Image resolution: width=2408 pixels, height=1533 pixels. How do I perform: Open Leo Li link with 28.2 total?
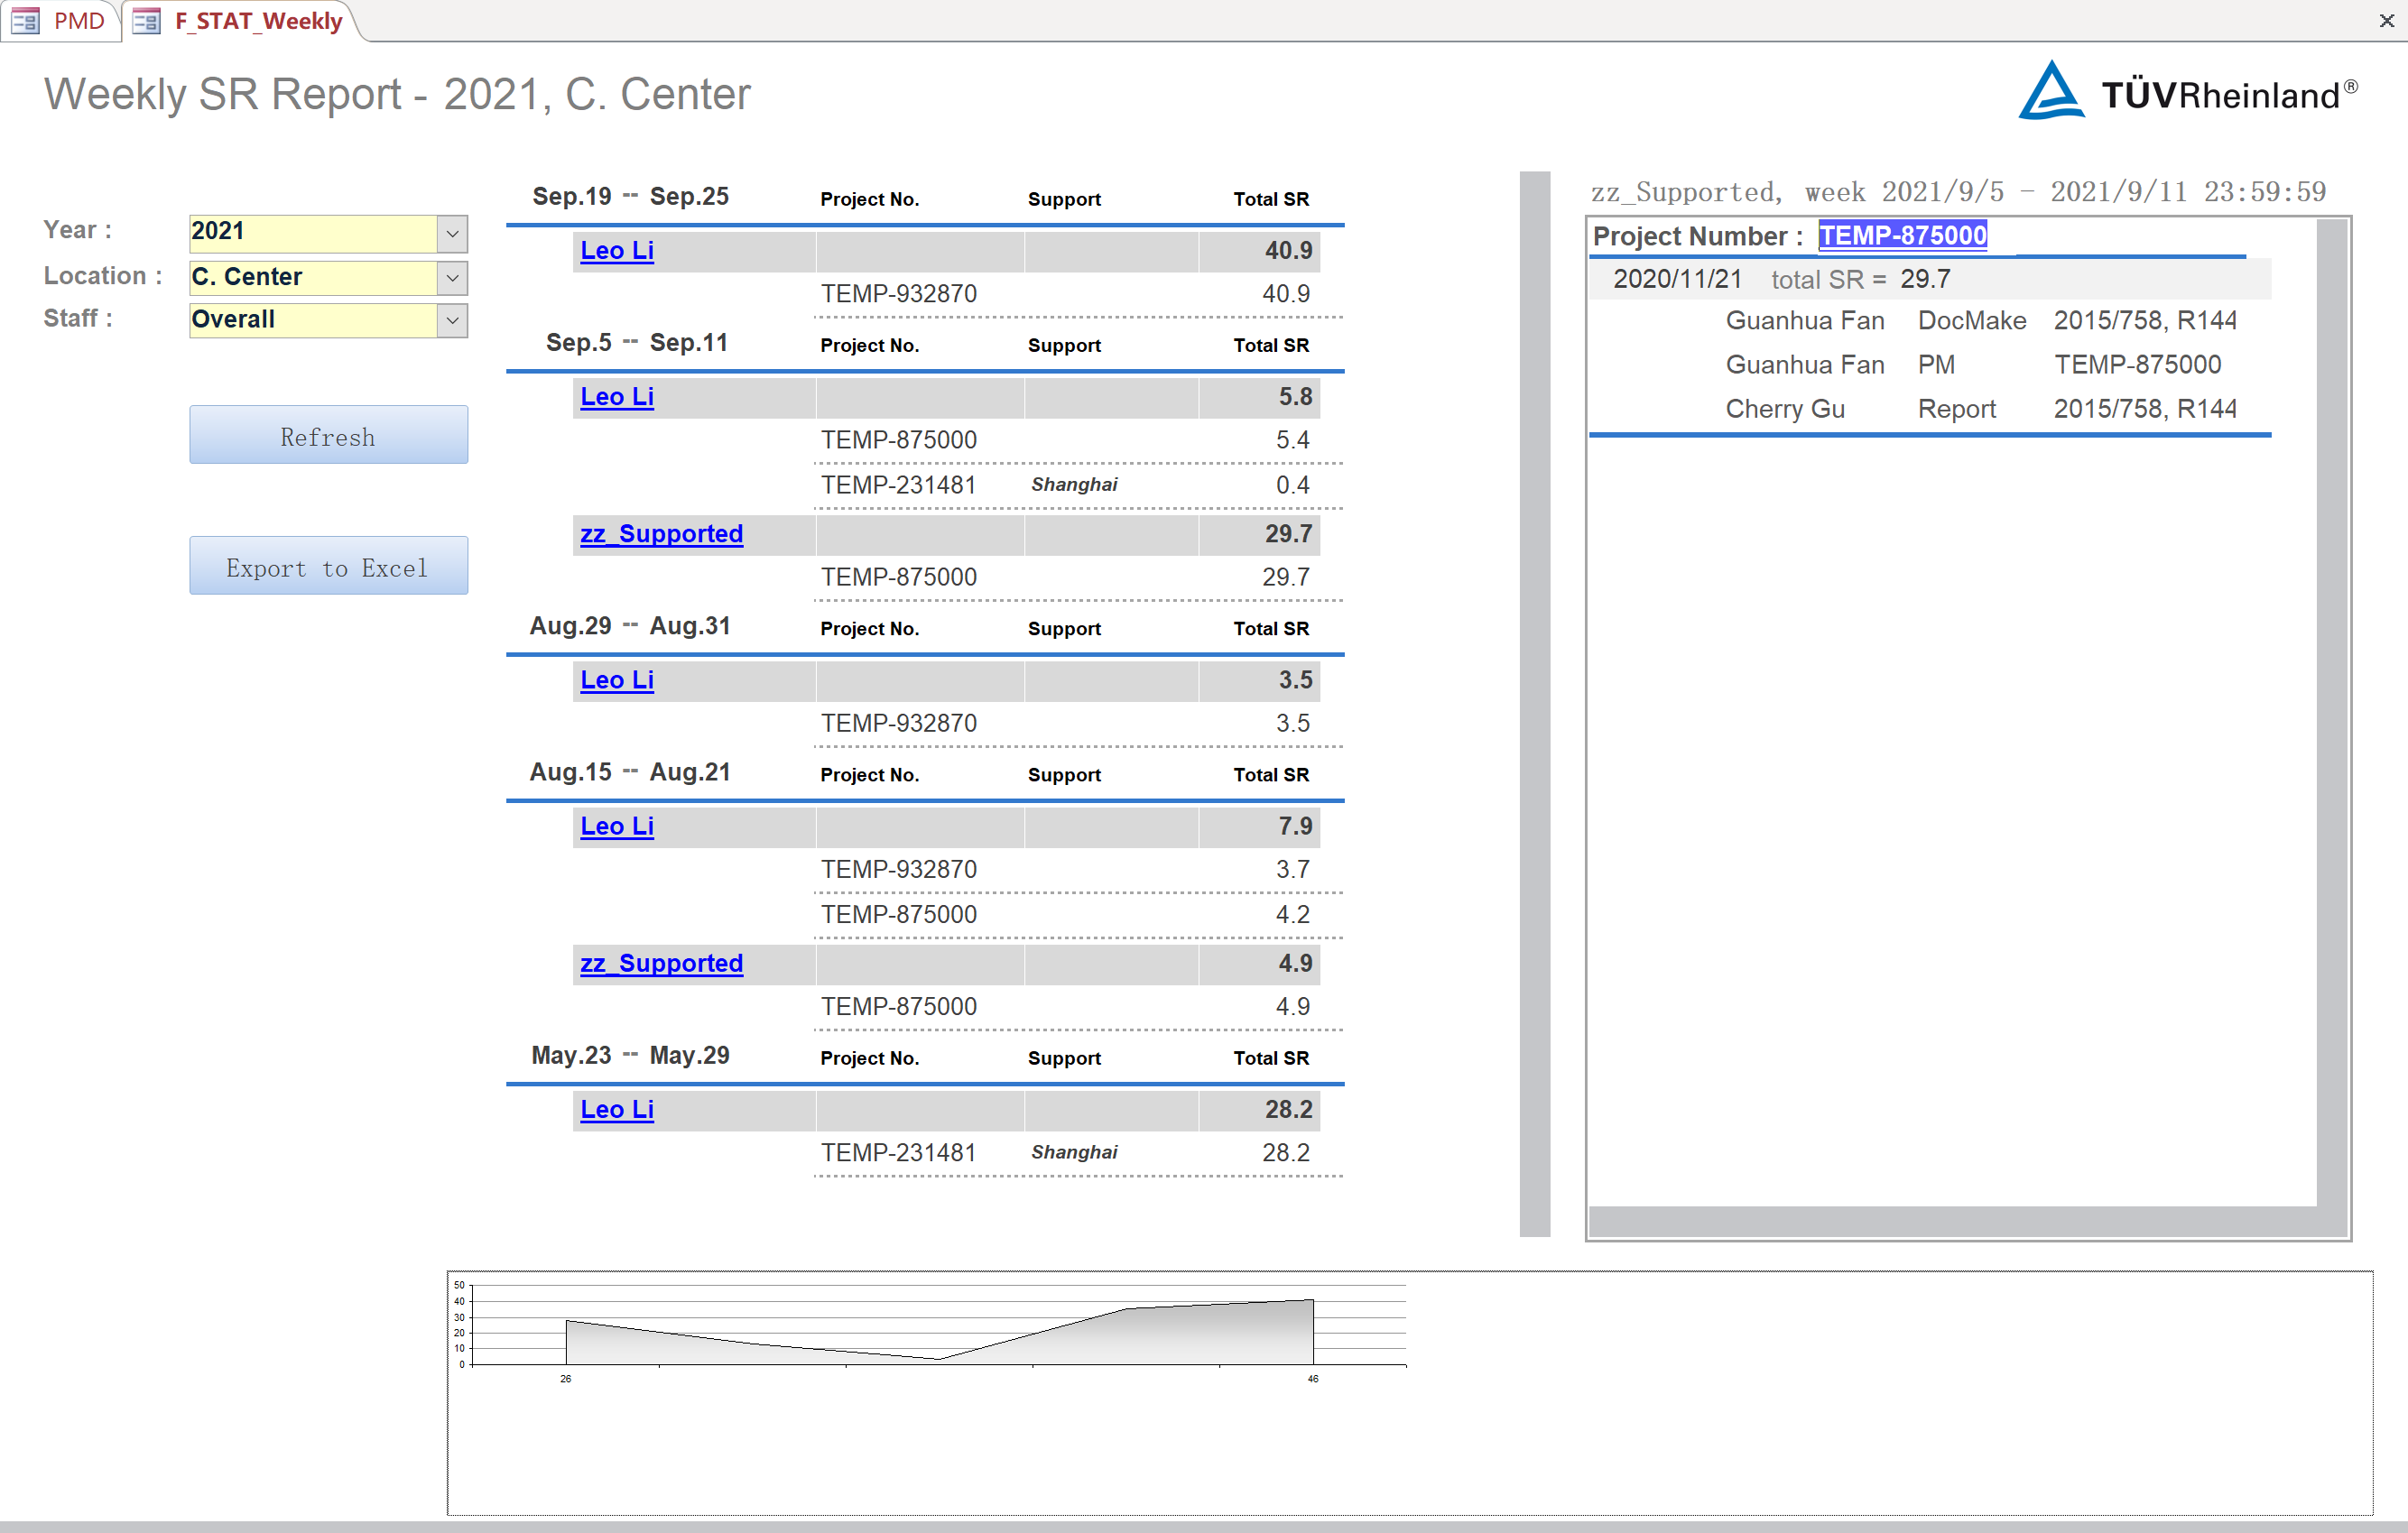pos(617,1109)
